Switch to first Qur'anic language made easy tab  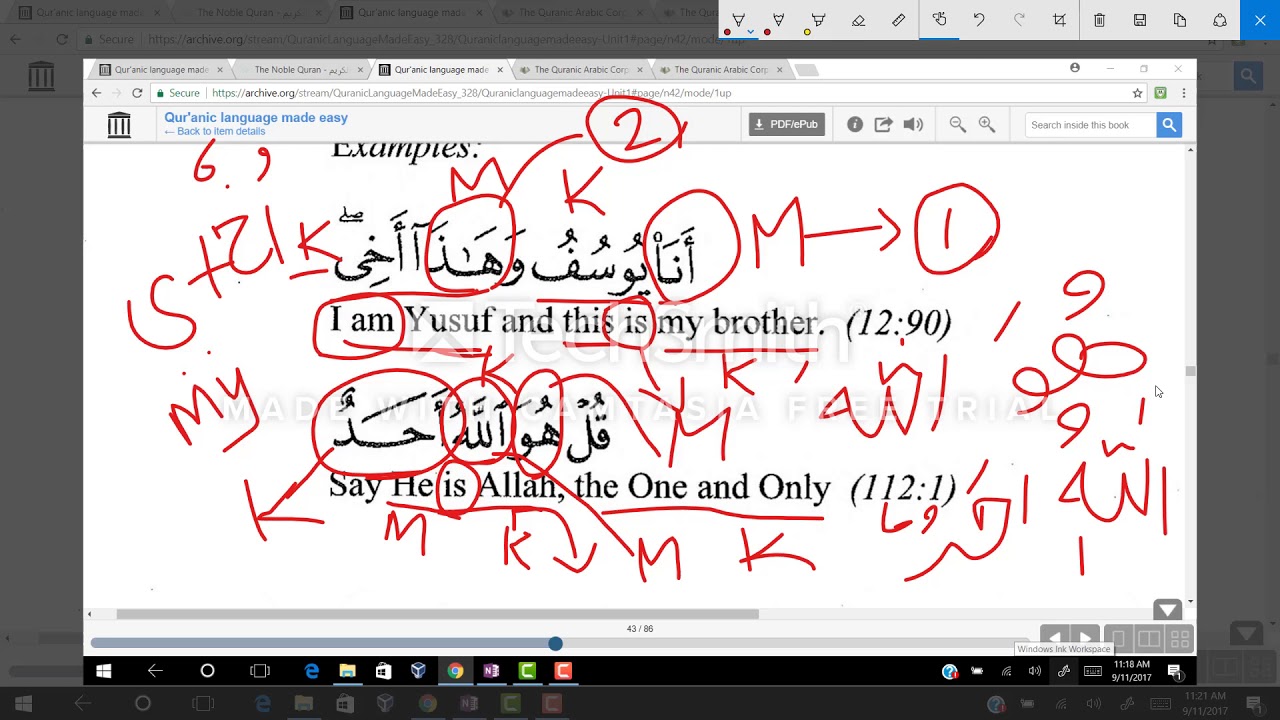pyautogui.click(x=160, y=70)
